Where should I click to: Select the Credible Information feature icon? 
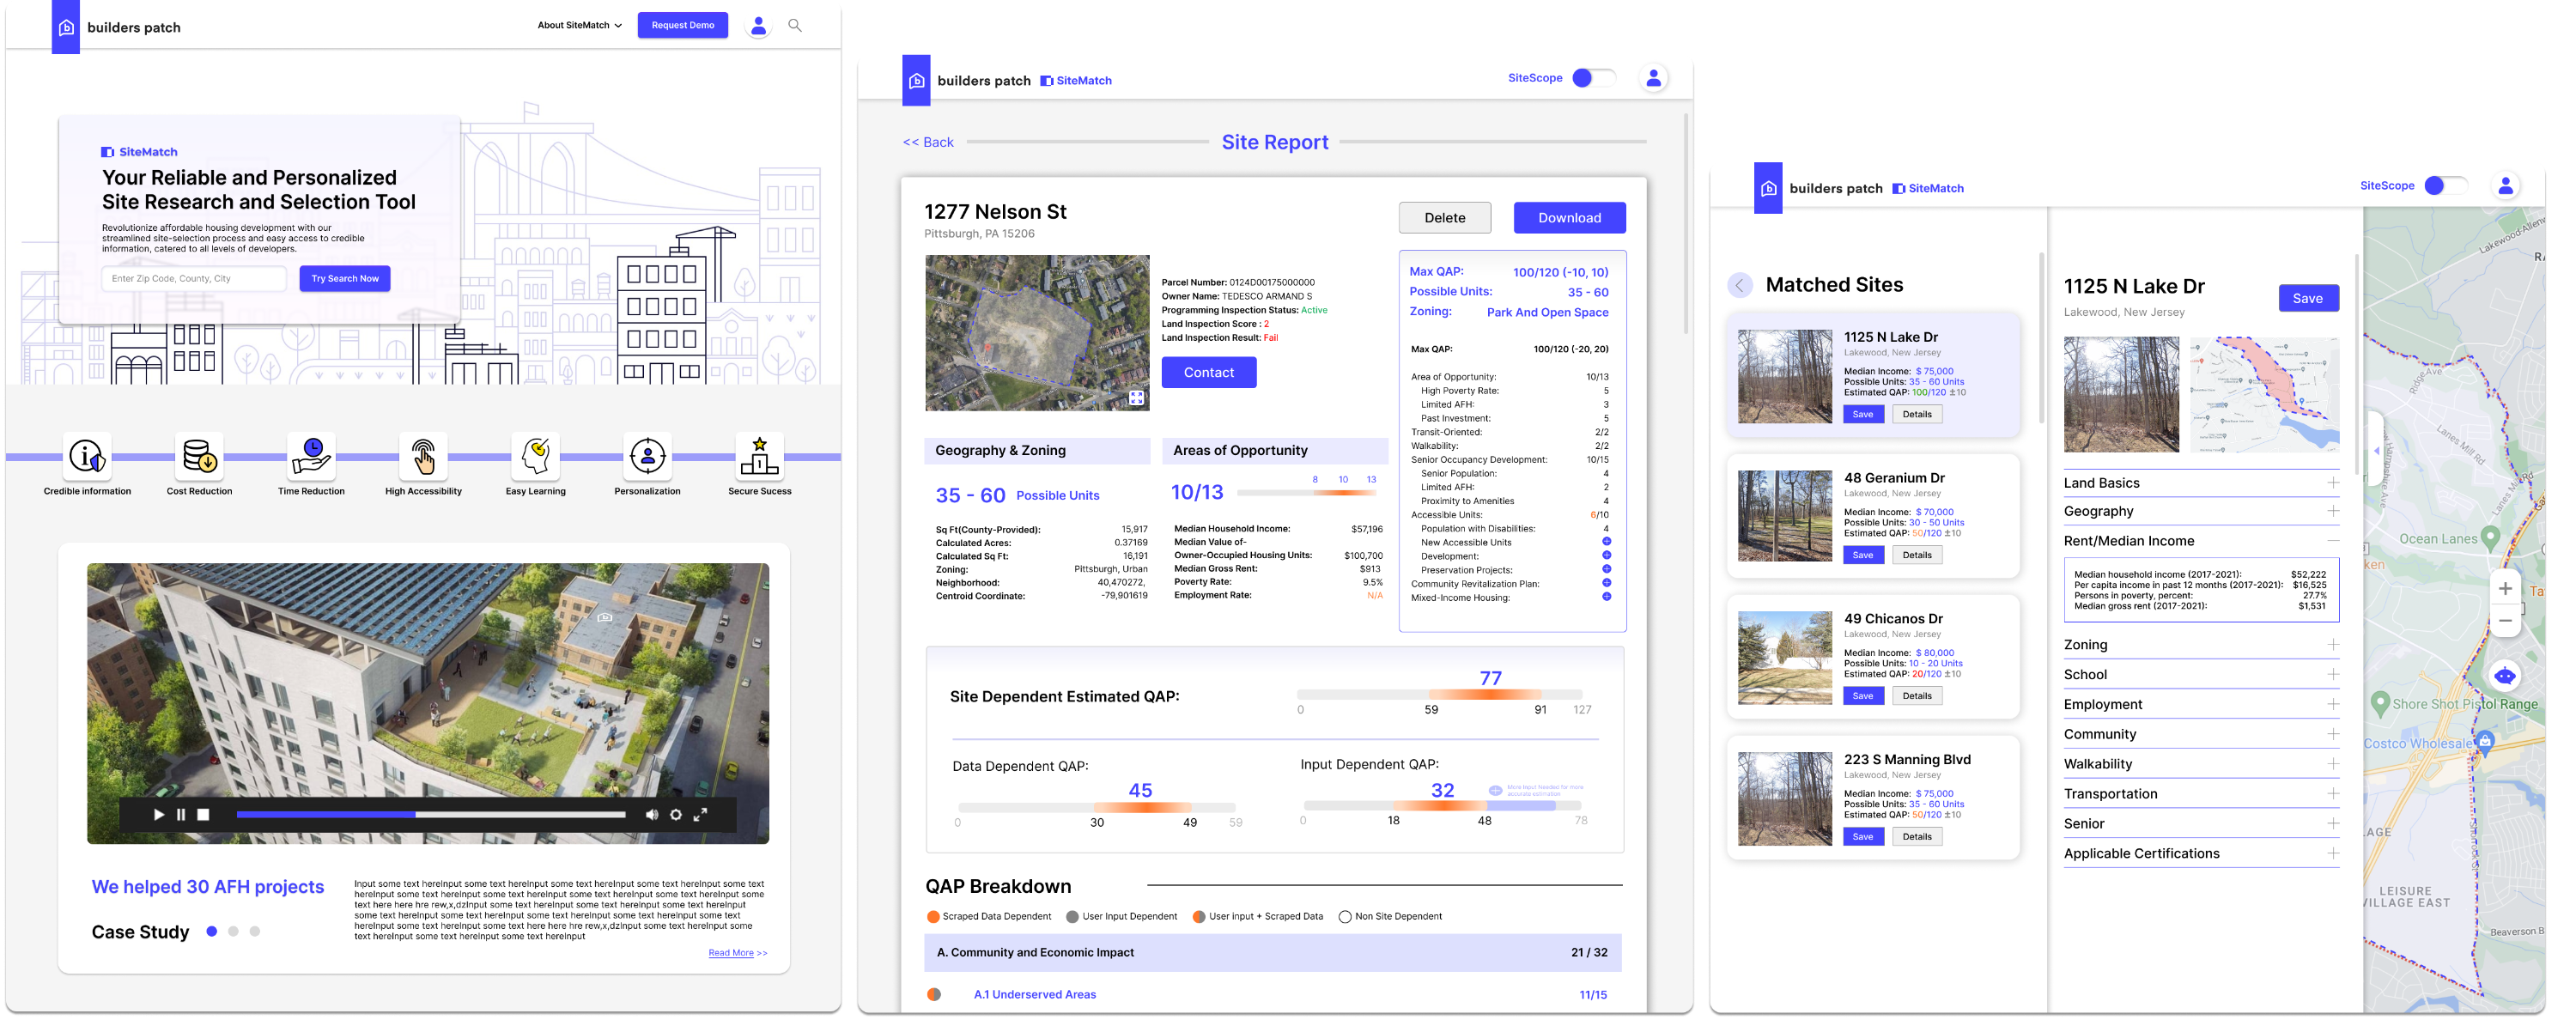click(x=86, y=458)
